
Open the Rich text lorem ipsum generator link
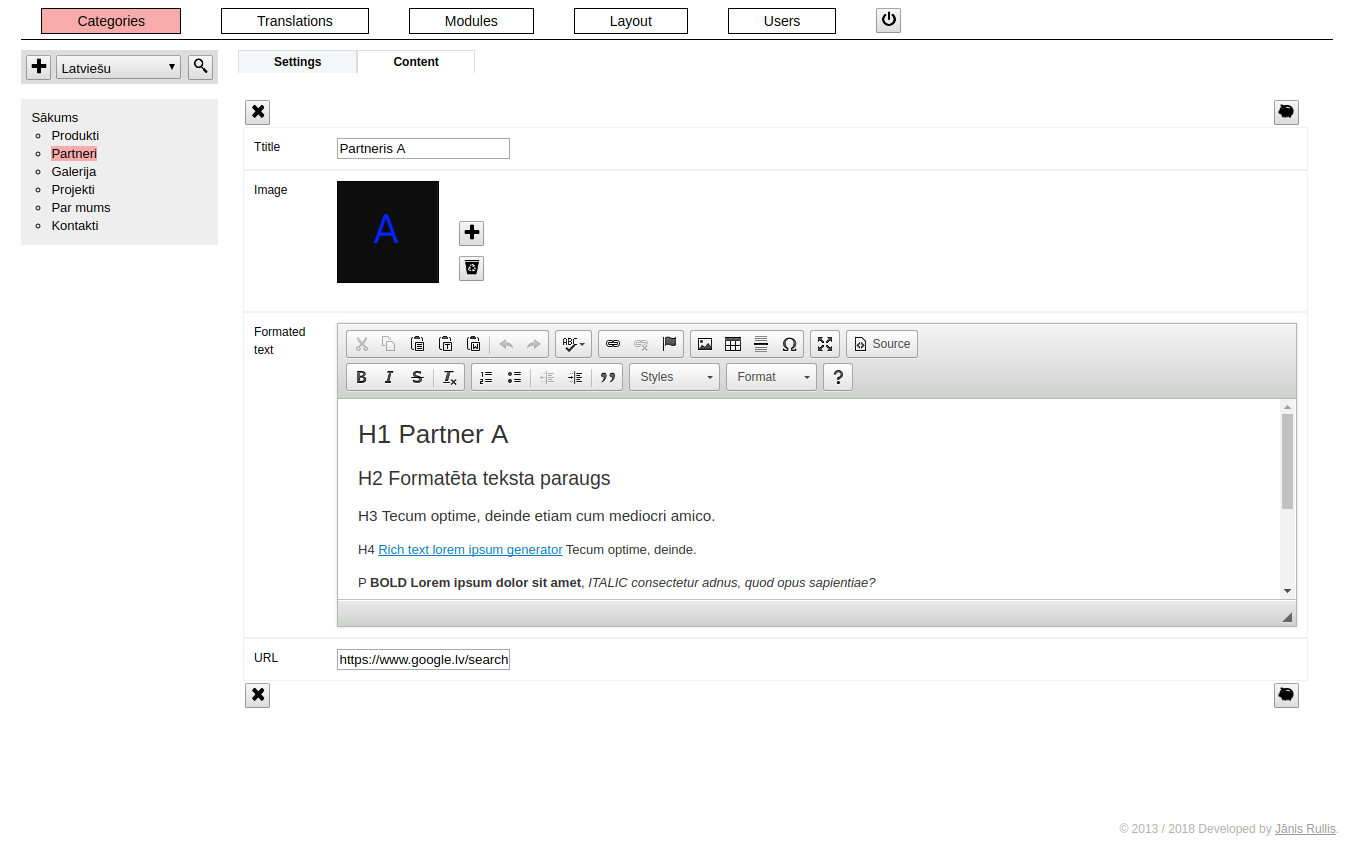point(470,550)
